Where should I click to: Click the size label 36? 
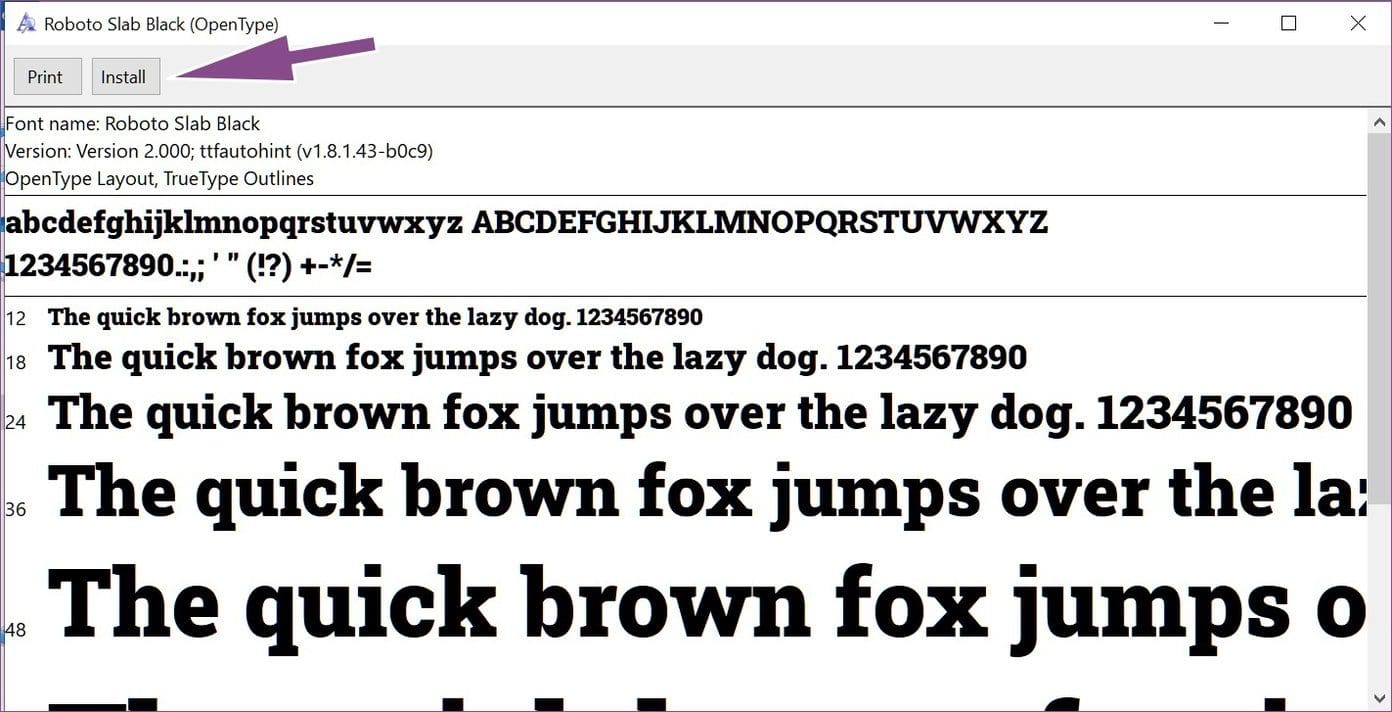16,509
